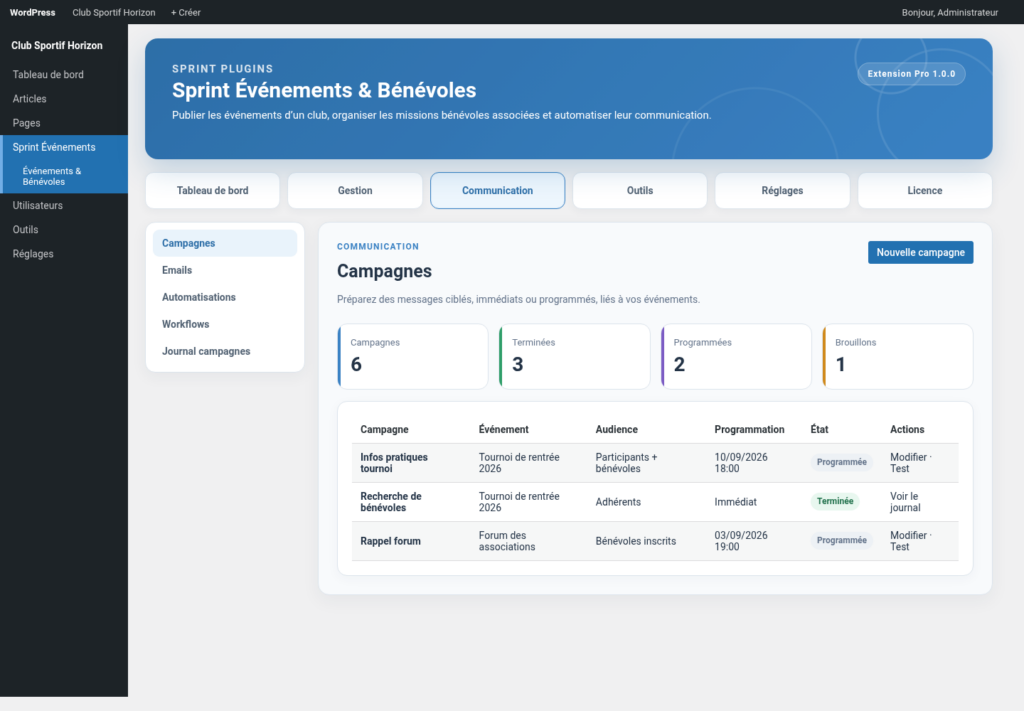Image resolution: width=1024 pixels, height=711 pixels.
Task: Select the Communication tab
Action: click(x=498, y=191)
